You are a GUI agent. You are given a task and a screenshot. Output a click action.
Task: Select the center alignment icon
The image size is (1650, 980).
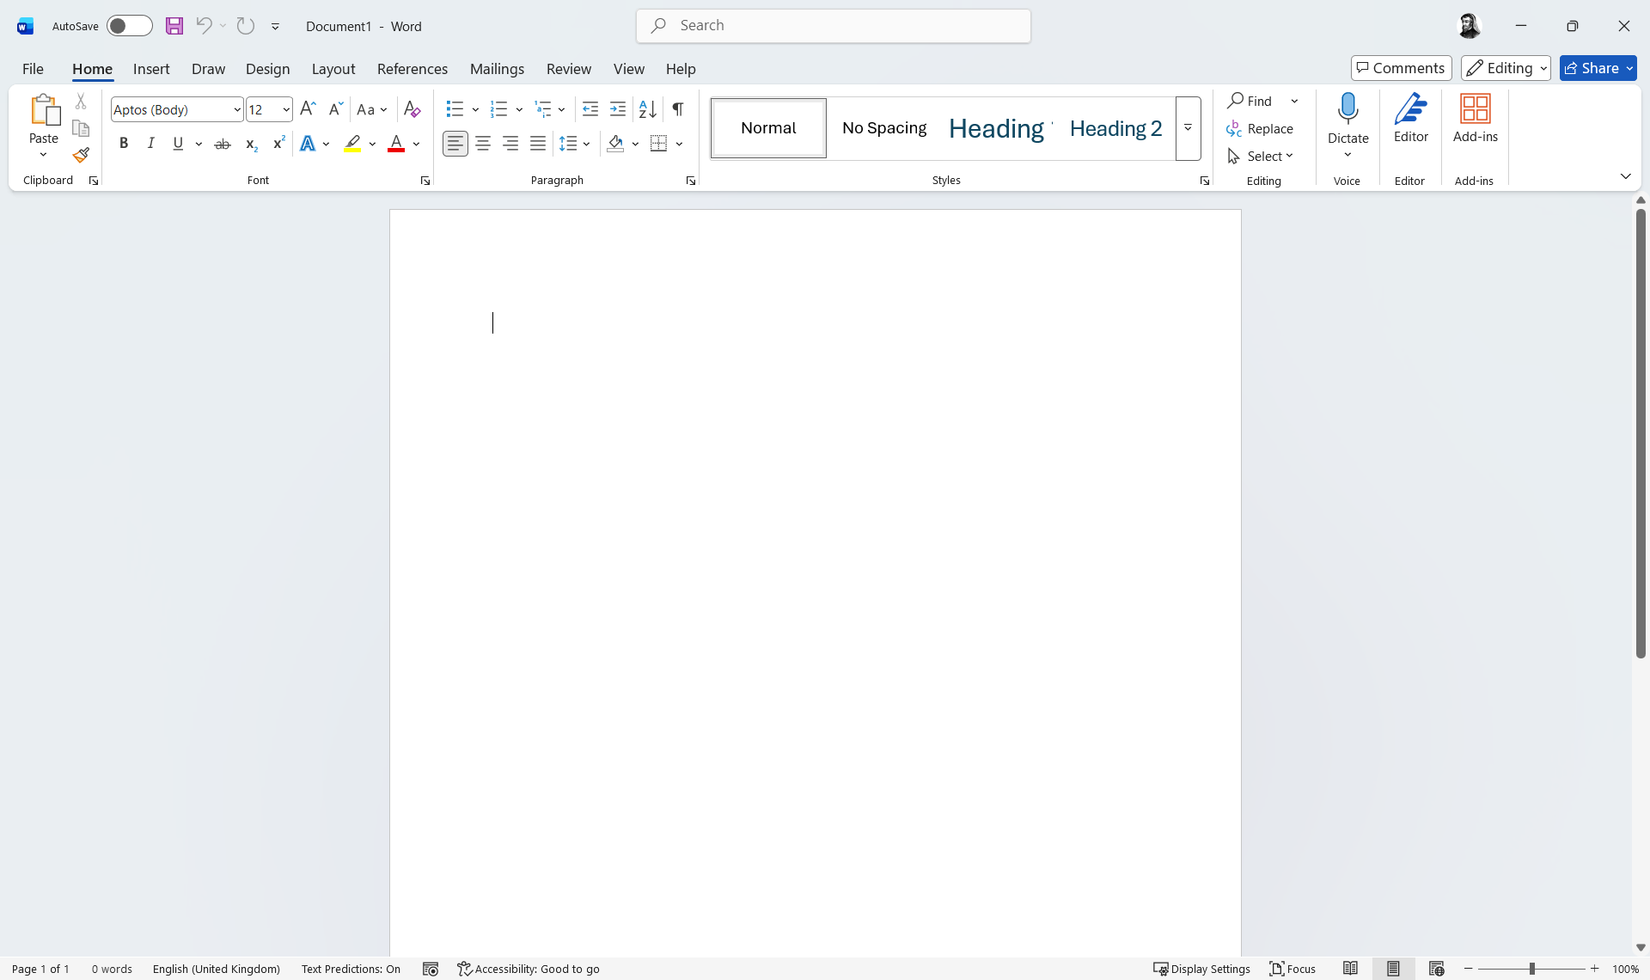pyautogui.click(x=483, y=143)
